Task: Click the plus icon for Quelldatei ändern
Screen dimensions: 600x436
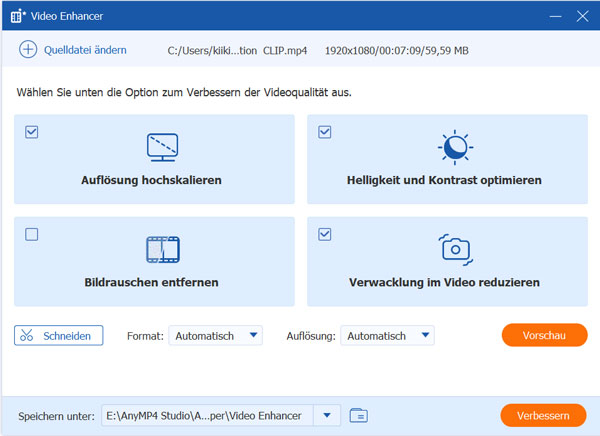Action: 28,50
